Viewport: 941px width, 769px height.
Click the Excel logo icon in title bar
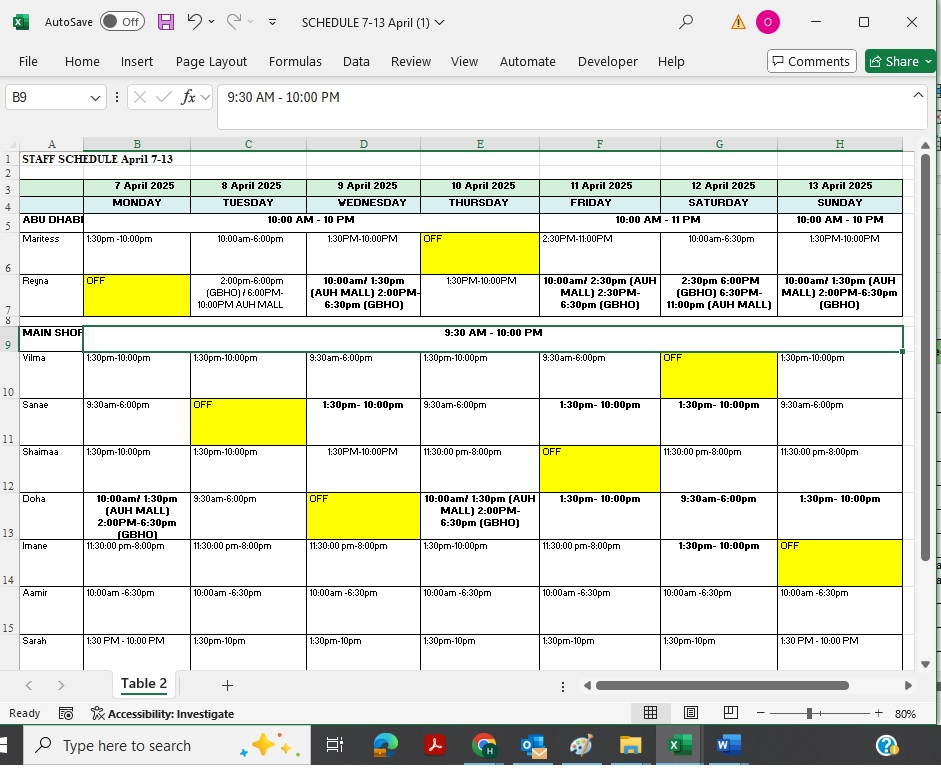20,22
